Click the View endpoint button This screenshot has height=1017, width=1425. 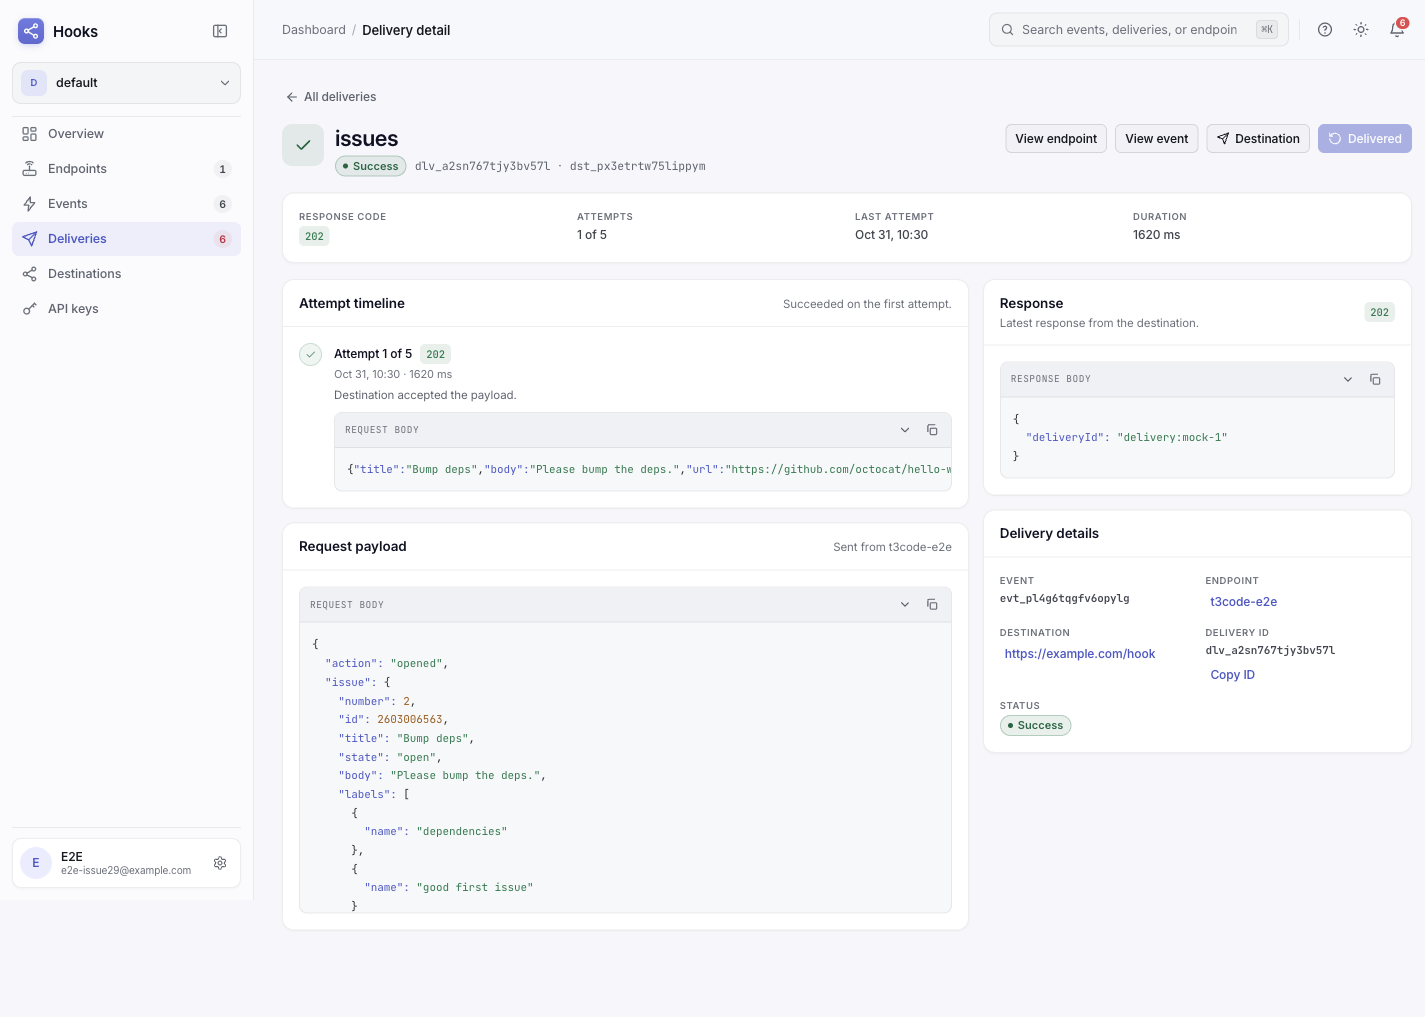point(1056,139)
